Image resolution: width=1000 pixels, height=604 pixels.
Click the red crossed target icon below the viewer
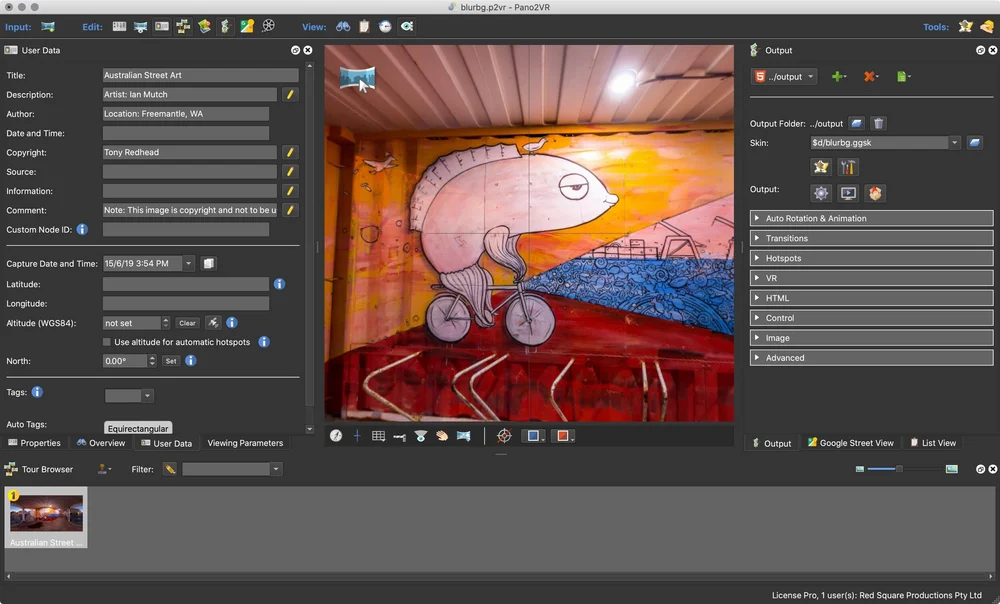click(x=504, y=436)
